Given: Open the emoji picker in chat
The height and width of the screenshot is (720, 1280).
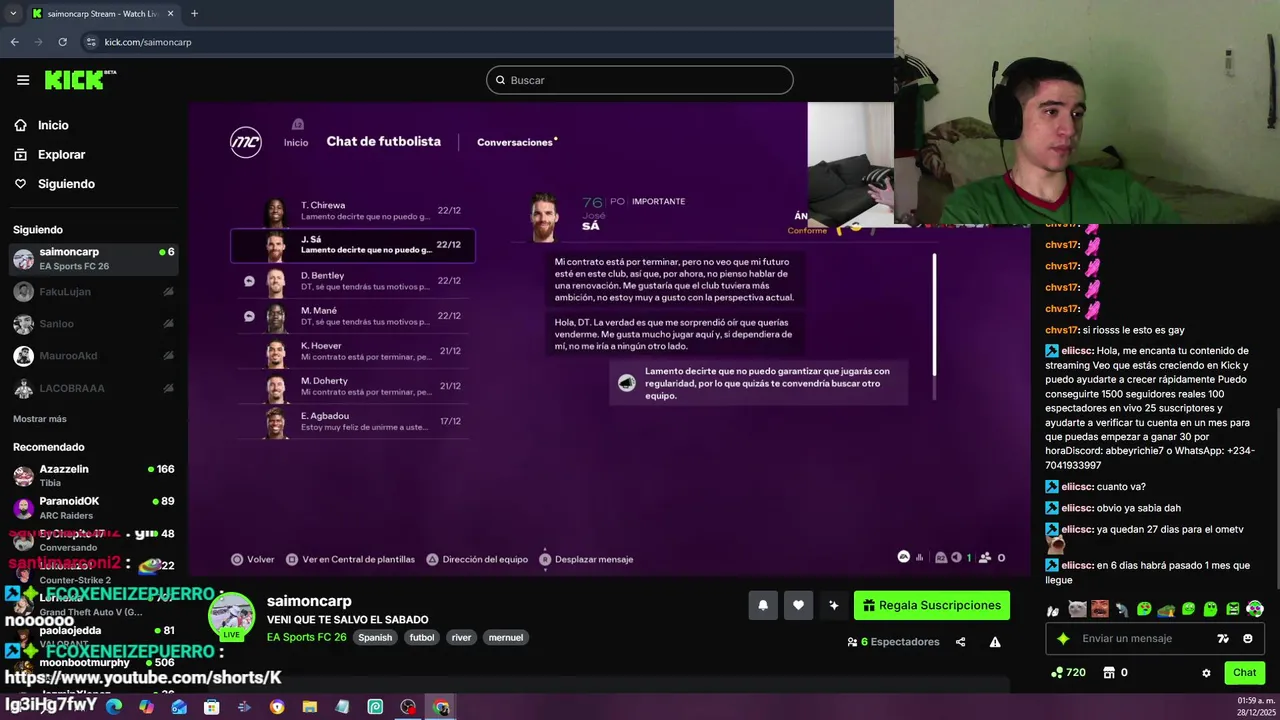Looking at the screenshot, I should click(1247, 638).
